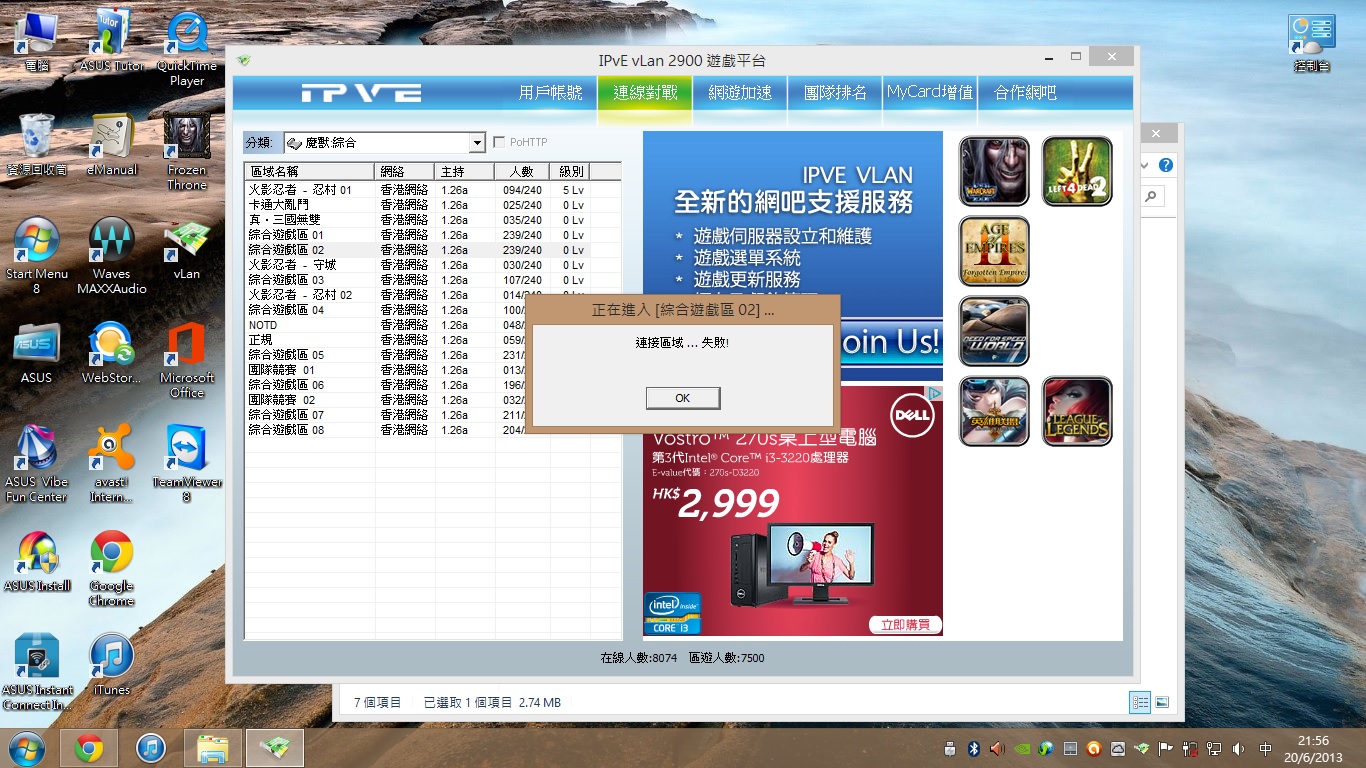Screen dimensions: 1366x768
Task: Open the eManual desktop shortcut
Action: (112, 145)
